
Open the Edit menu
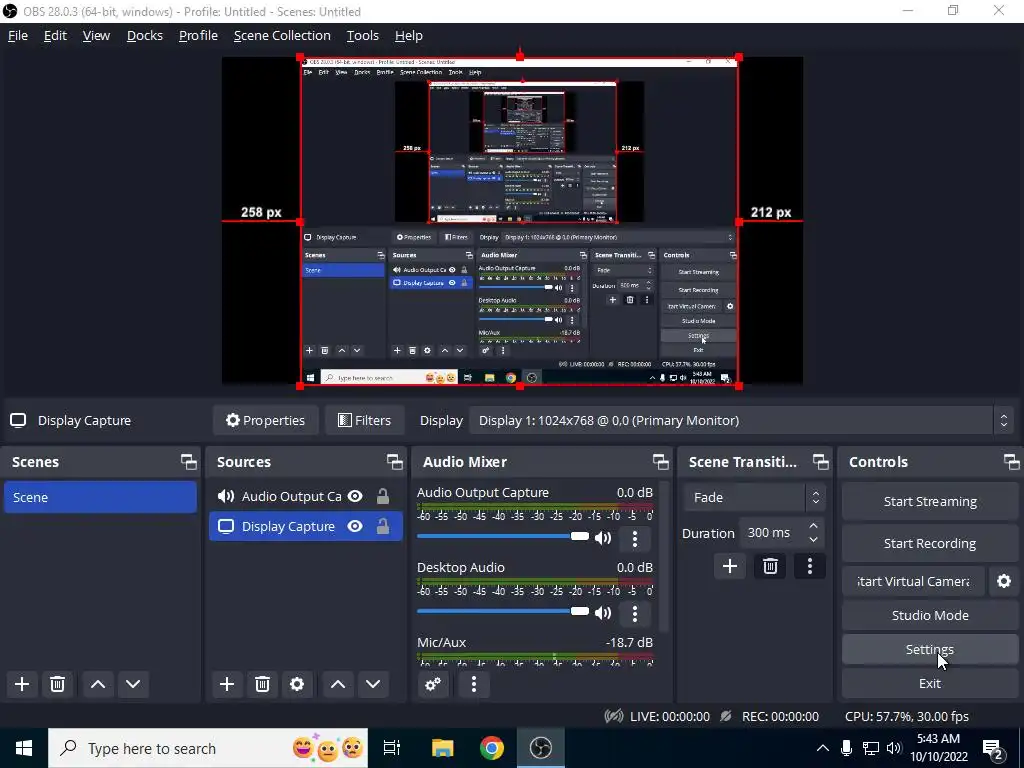click(55, 35)
